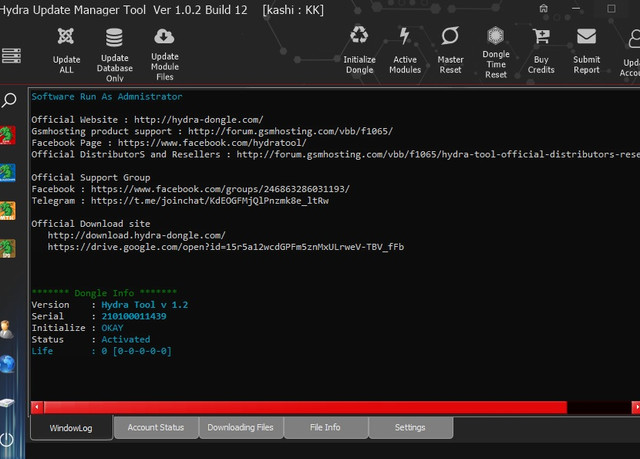Click the Life value '0 [0-0-0-0-0]'
Screen dimensions: 640x459
point(136,351)
